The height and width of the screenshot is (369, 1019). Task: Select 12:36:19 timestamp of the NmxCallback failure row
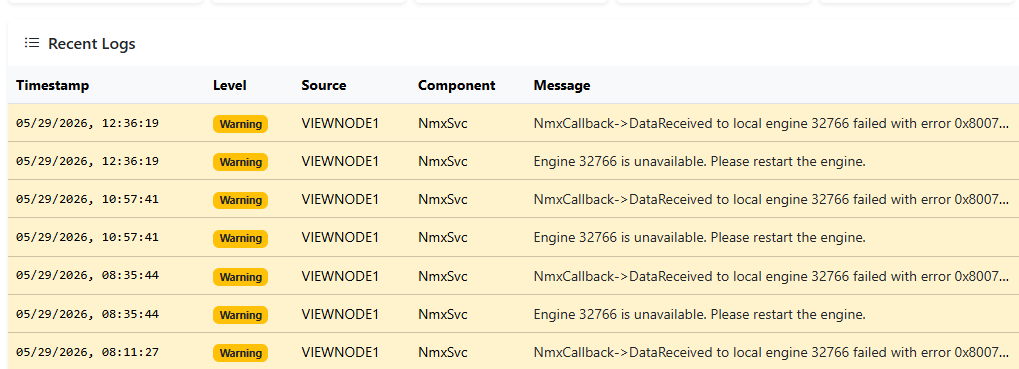pyautogui.click(x=87, y=123)
